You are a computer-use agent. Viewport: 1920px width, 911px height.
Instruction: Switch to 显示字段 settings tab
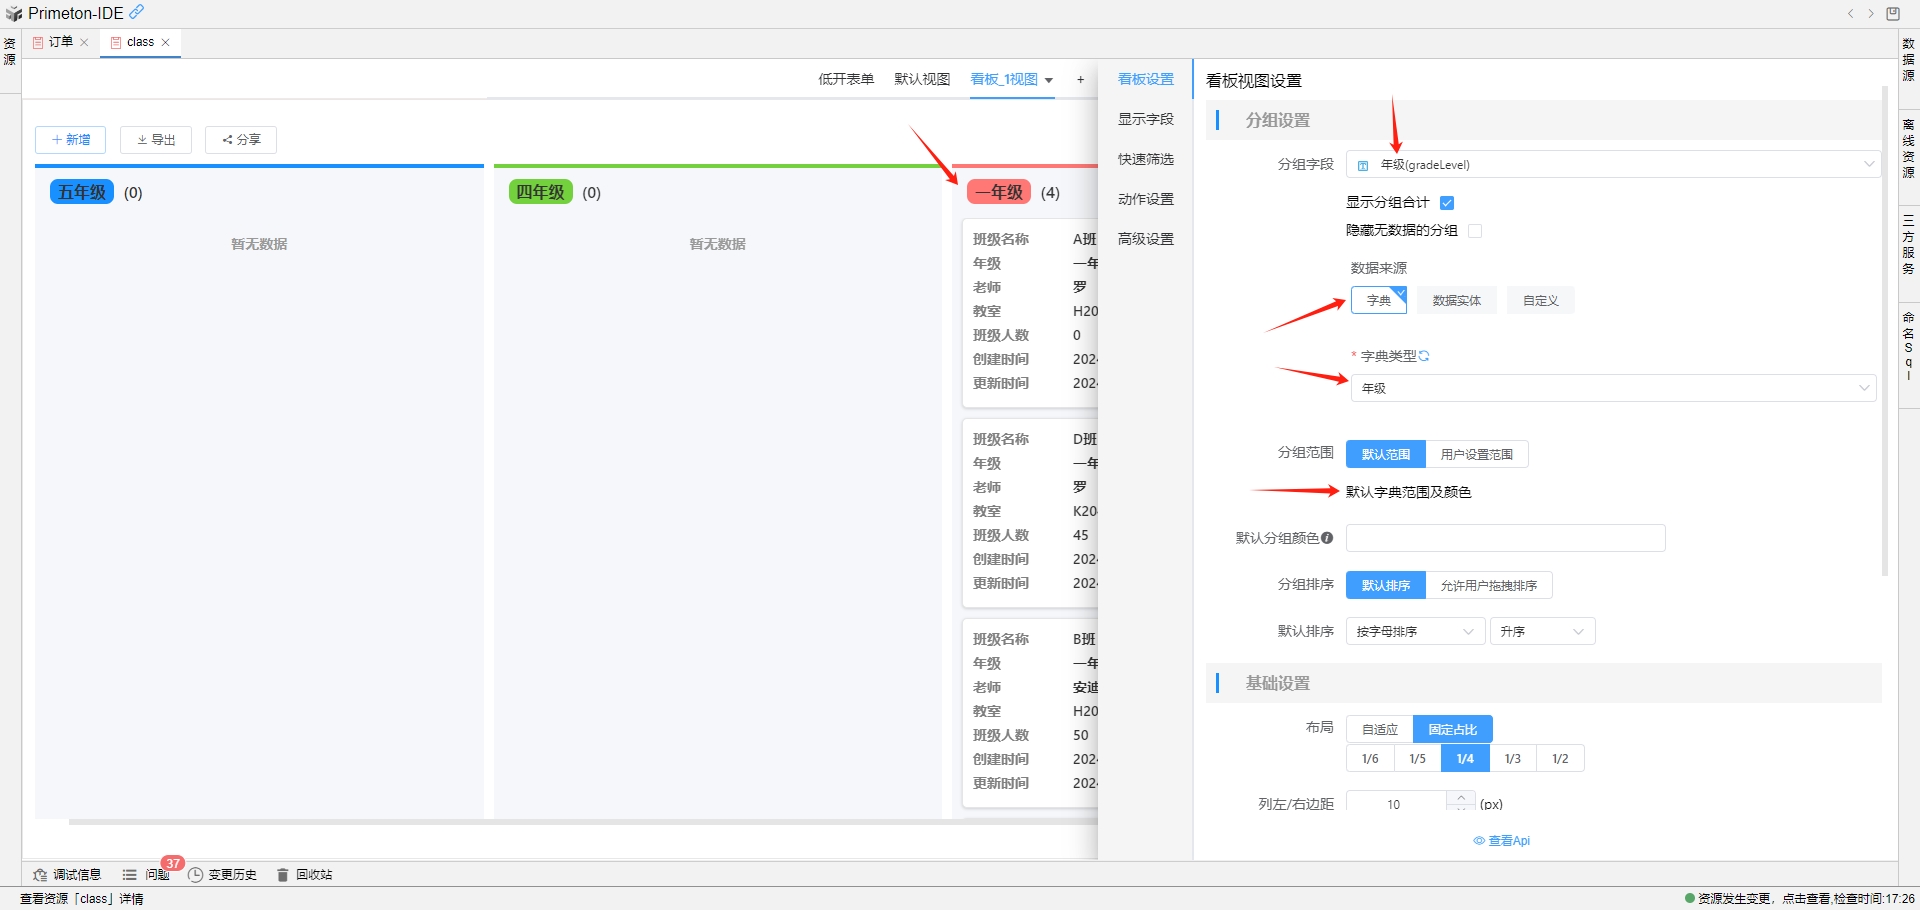(x=1146, y=120)
